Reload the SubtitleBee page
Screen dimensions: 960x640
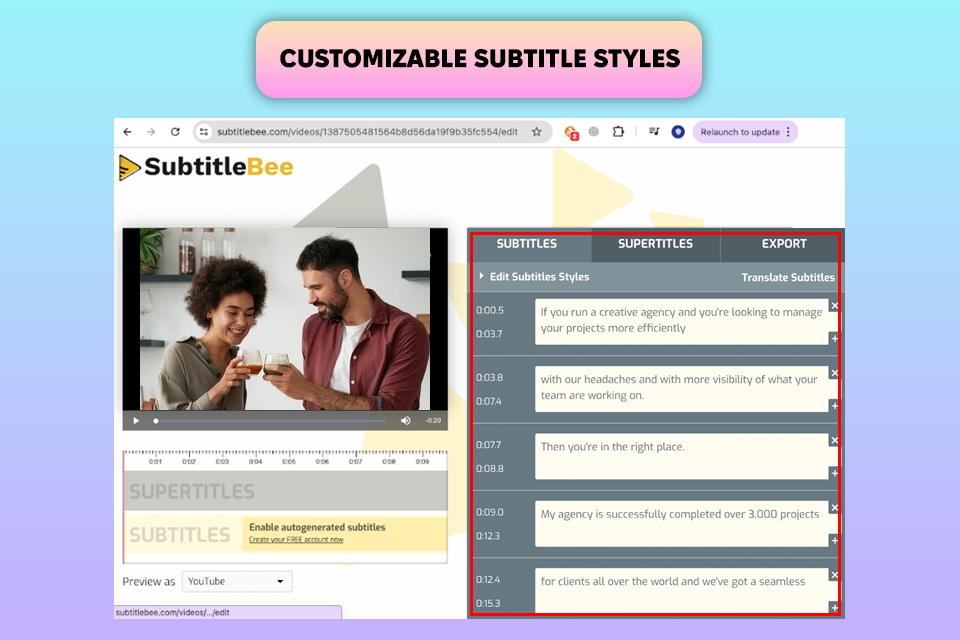coord(175,132)
